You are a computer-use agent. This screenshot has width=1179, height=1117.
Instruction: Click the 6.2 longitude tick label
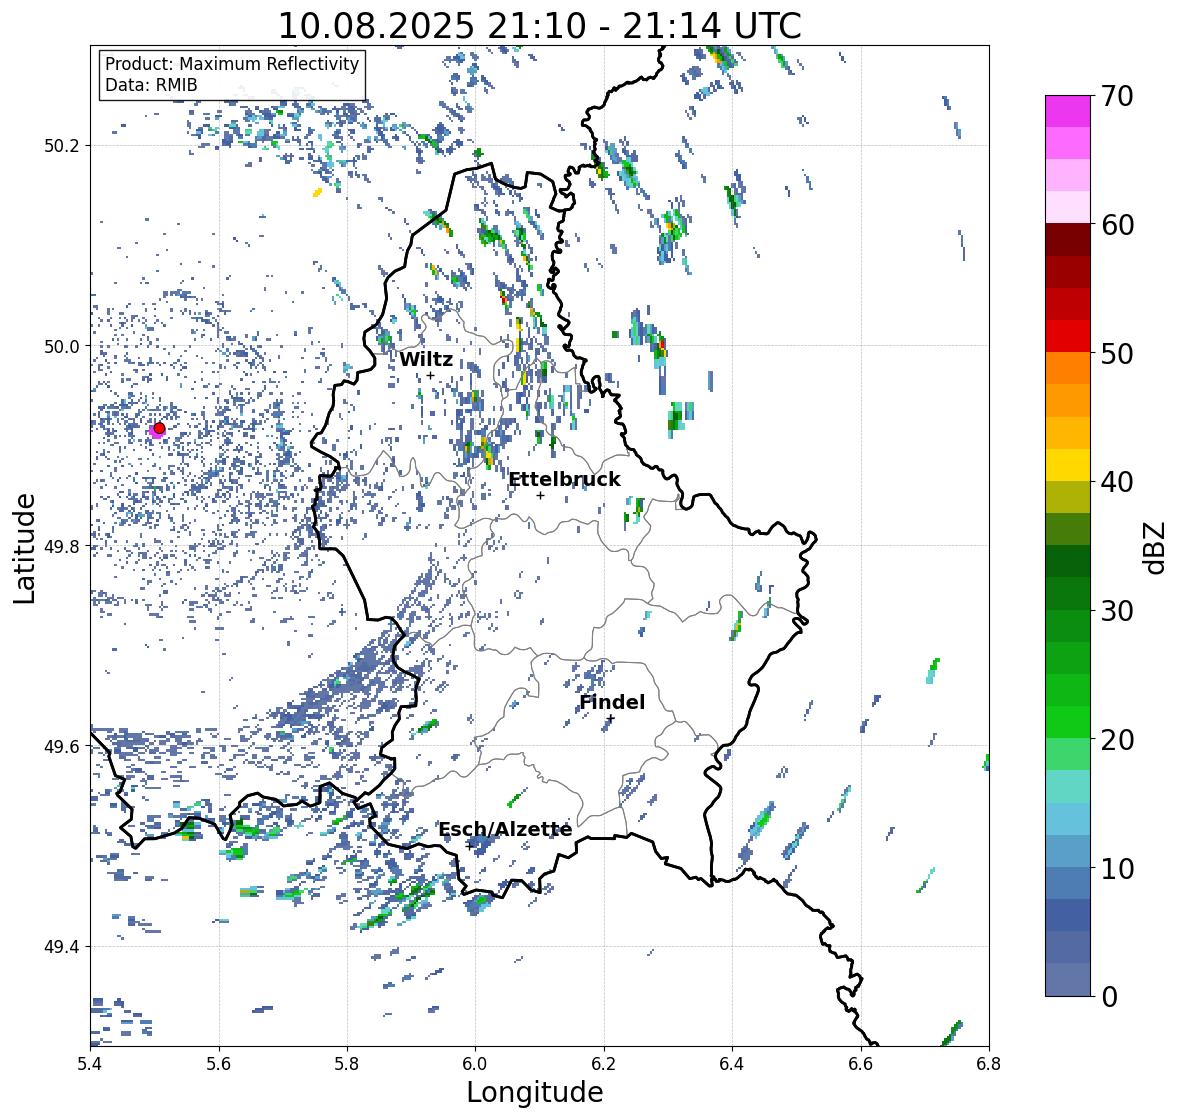(x=604, y=1063)
